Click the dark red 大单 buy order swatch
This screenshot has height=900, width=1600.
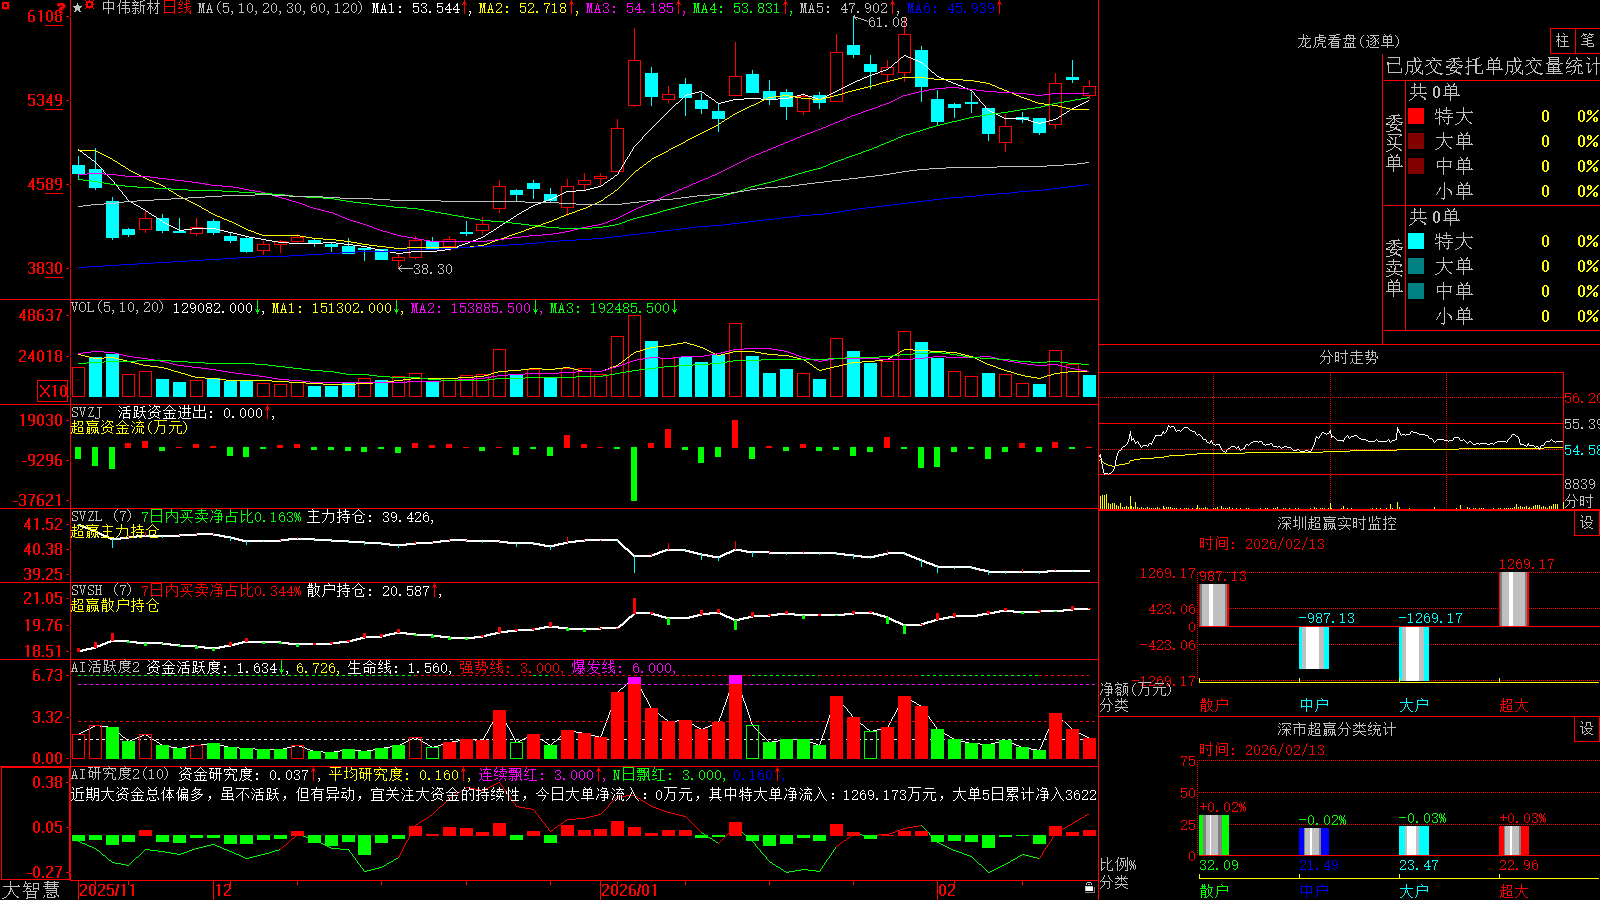pyautogui.click(x=1416, y=141)
